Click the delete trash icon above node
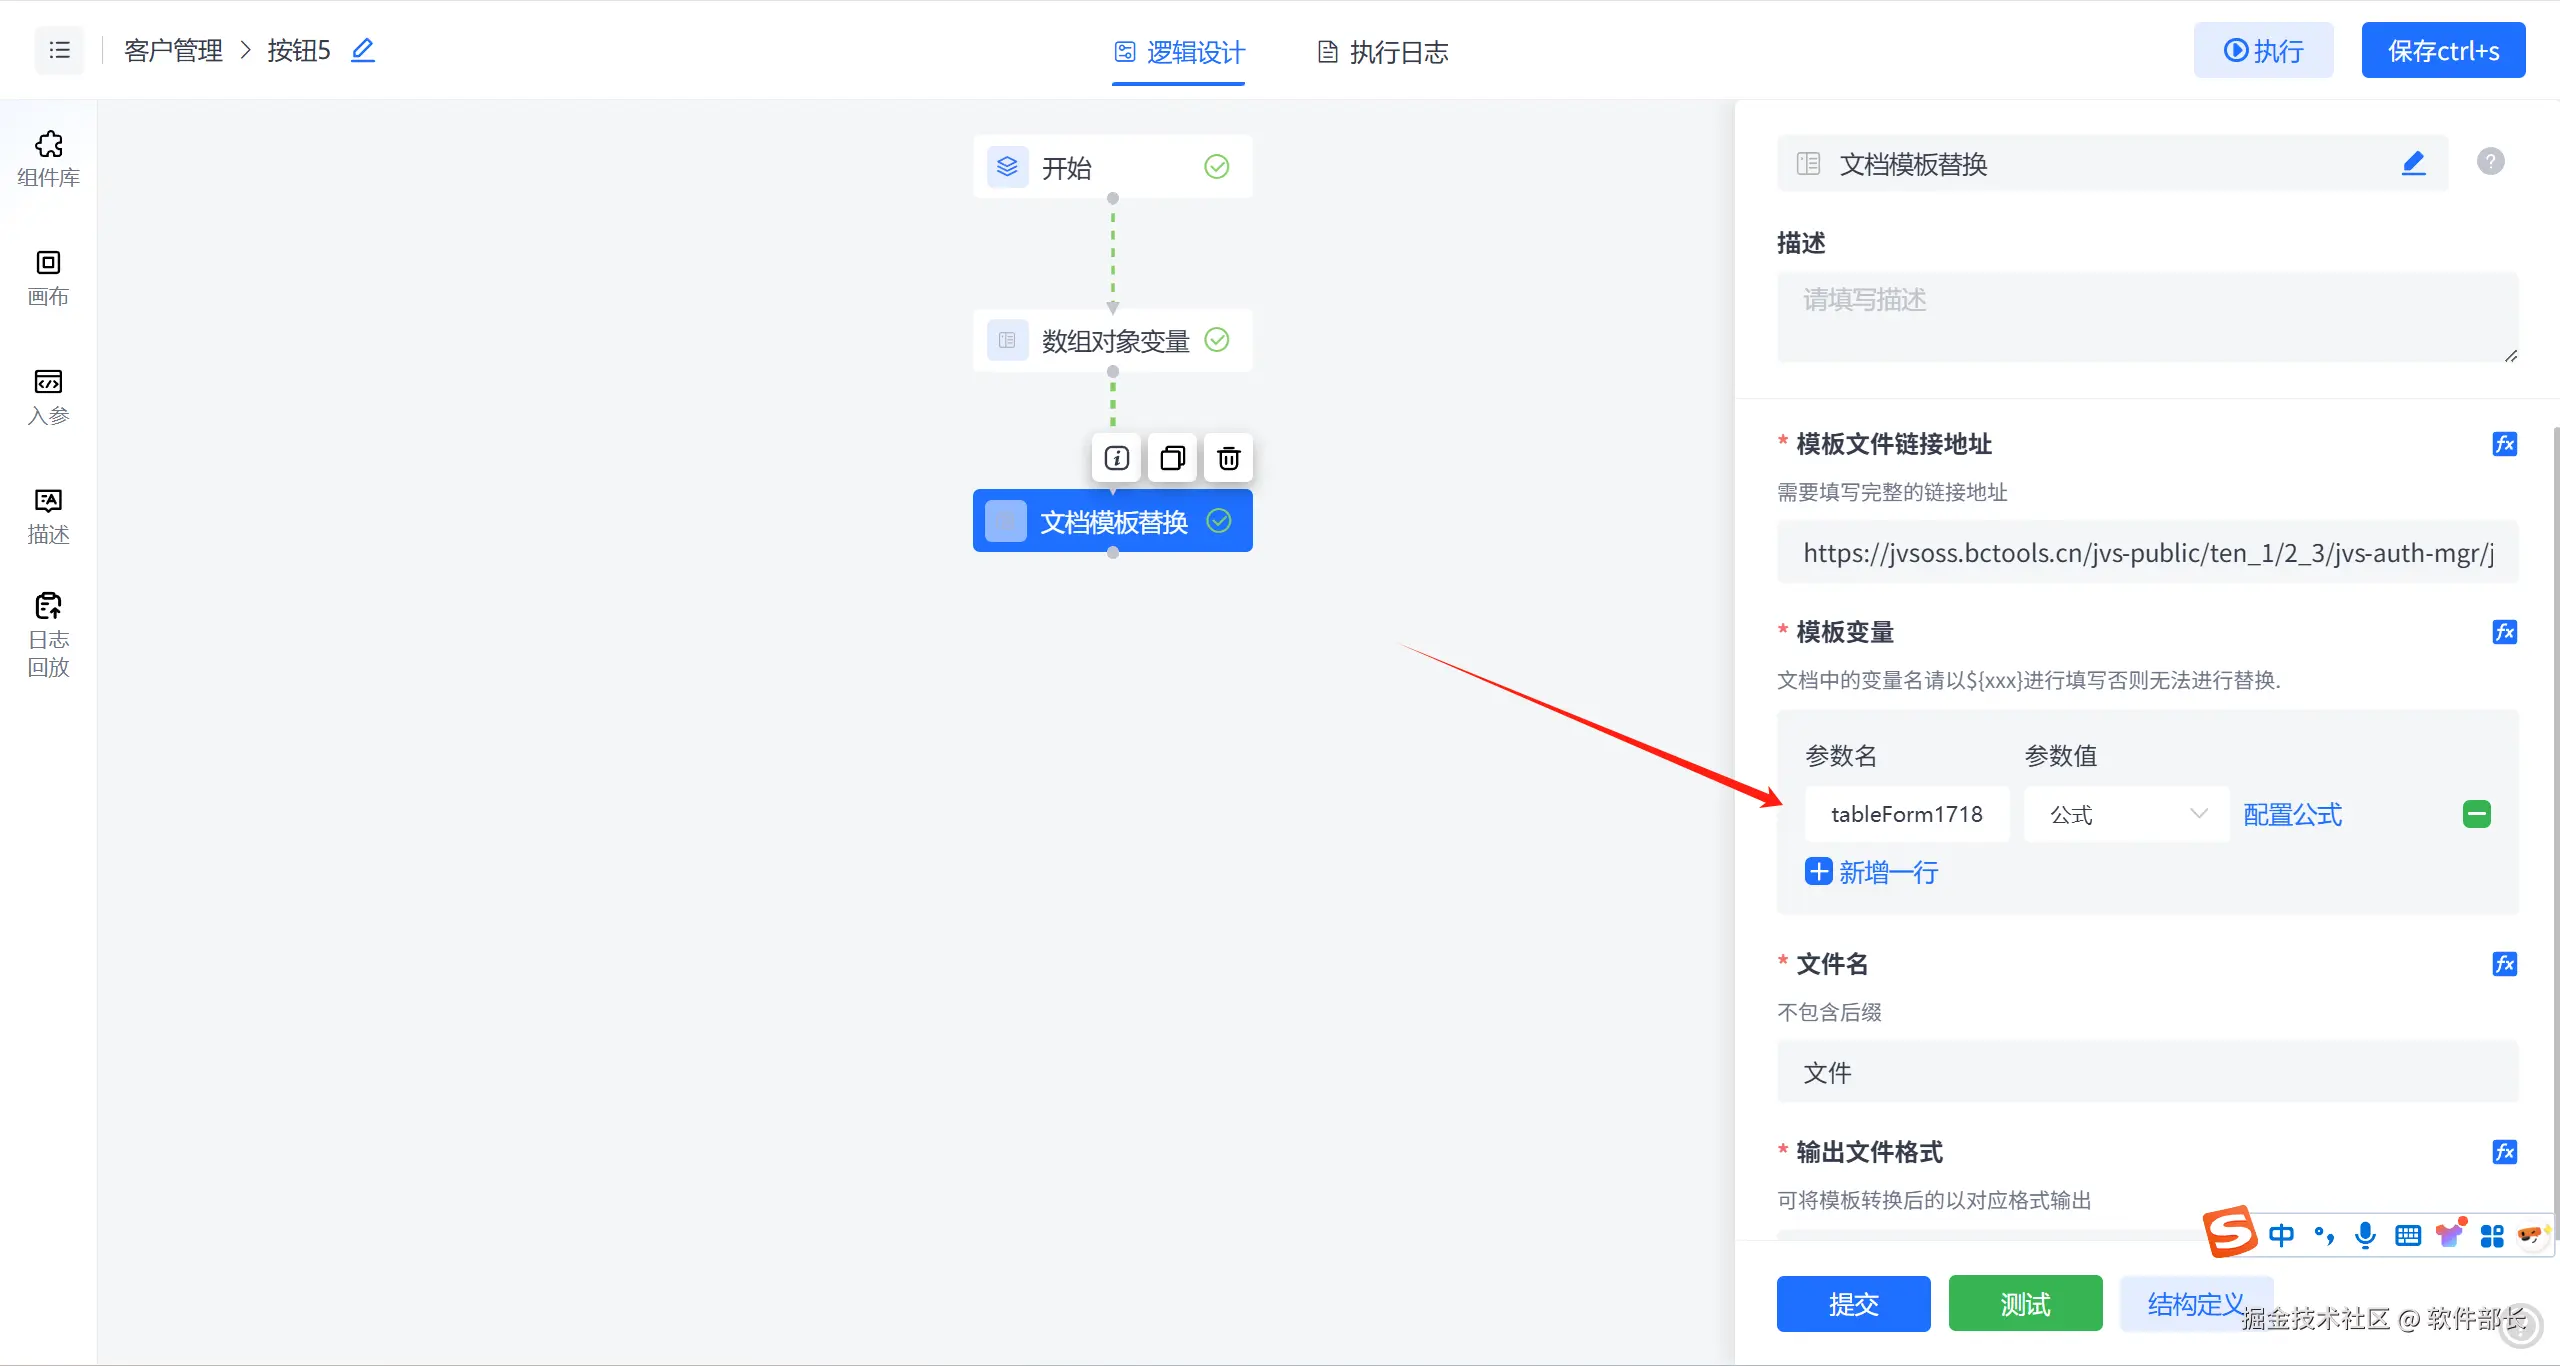 tap(1228, 458)
